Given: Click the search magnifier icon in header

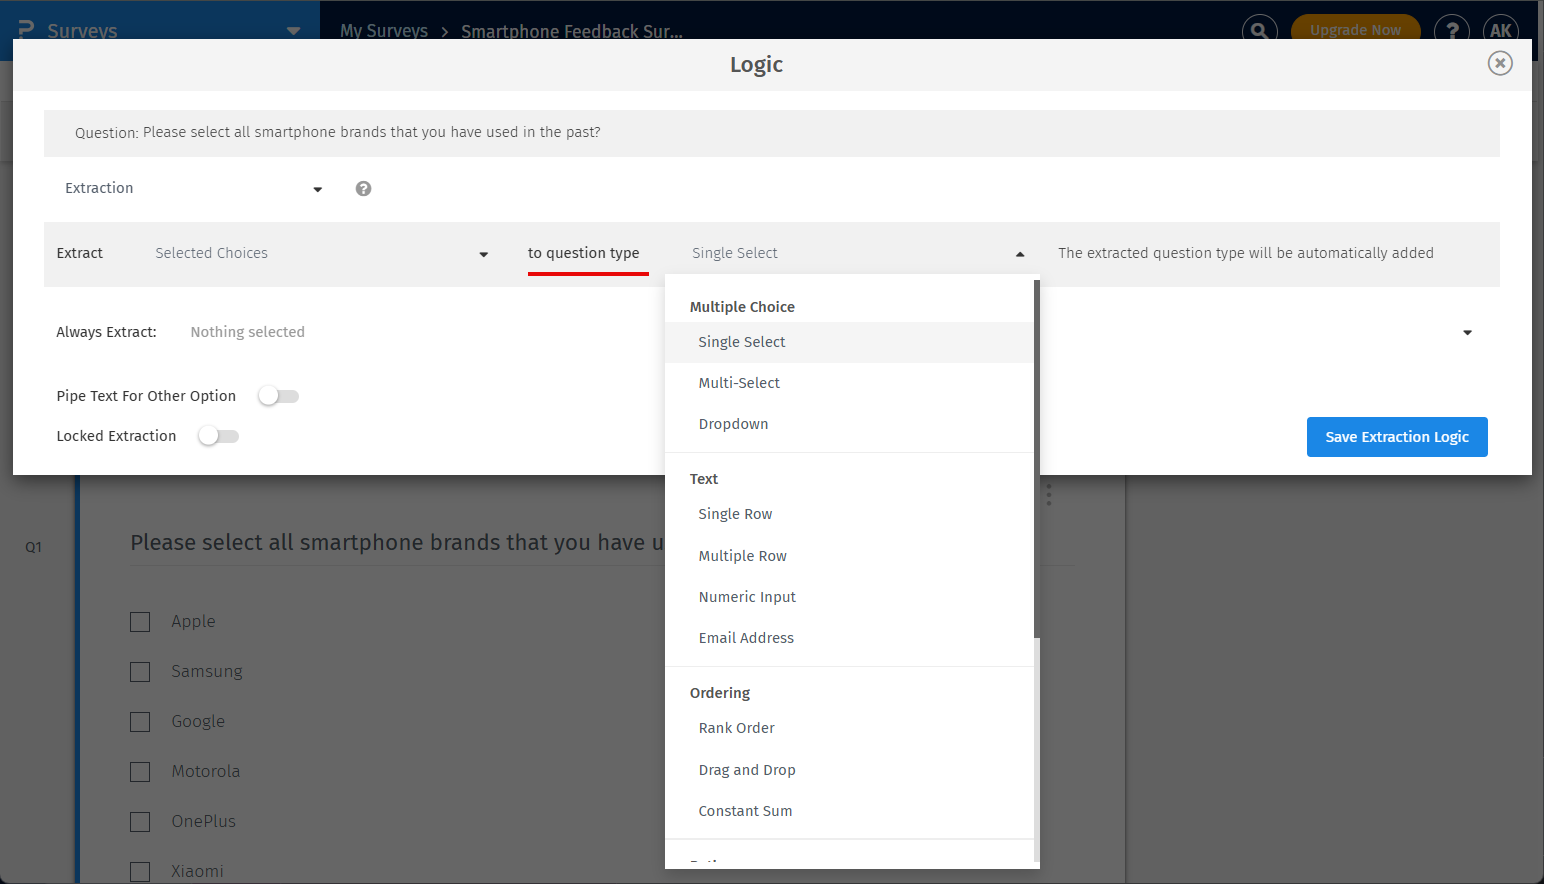Looking at the screenshot, I should click(1259, 30).
